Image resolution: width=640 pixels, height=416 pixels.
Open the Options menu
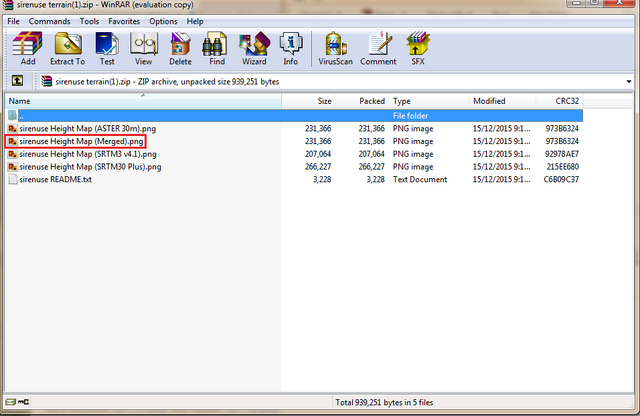coord(163,21)
